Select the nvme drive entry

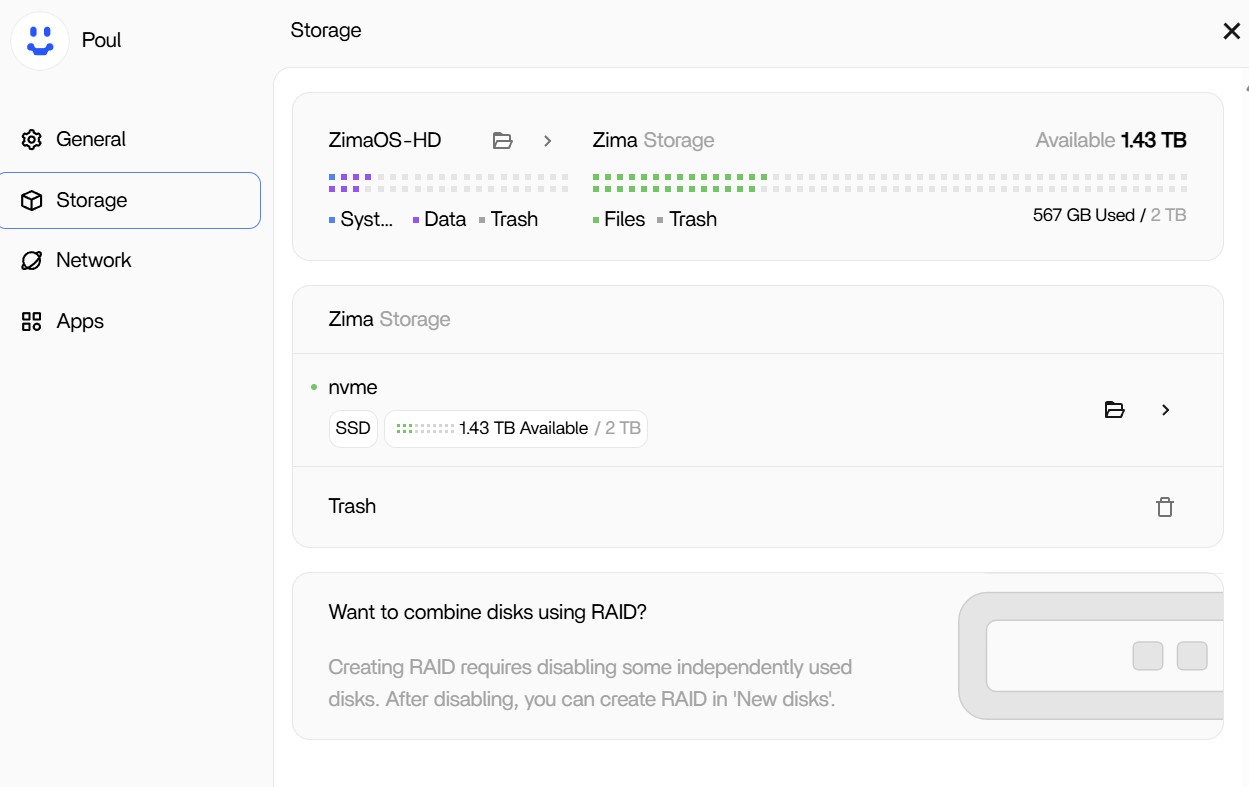pos(352,387)
